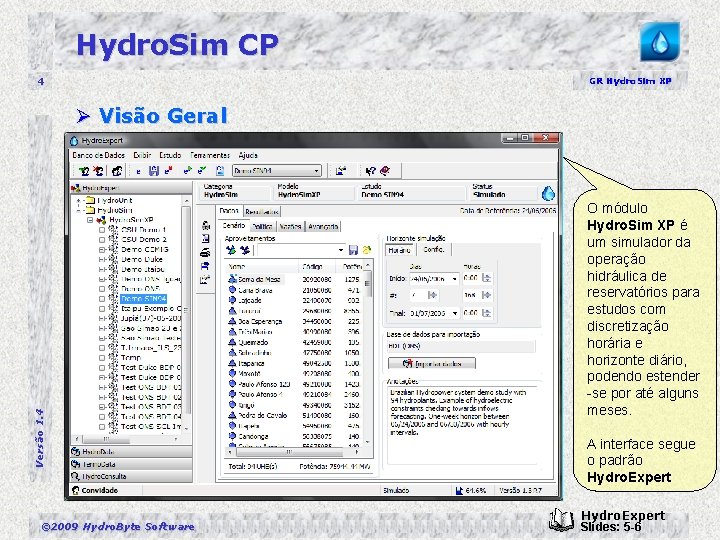Tick the checkbox for CSU Demo 1
Viewport: 720px width, 540px height.
[x=102, y=230]
